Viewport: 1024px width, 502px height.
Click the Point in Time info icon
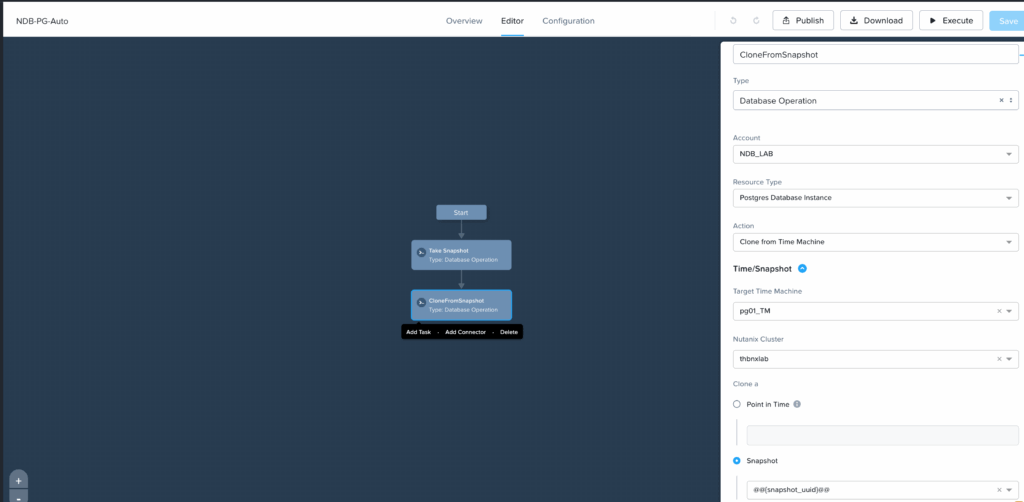(x=797, y=404)
